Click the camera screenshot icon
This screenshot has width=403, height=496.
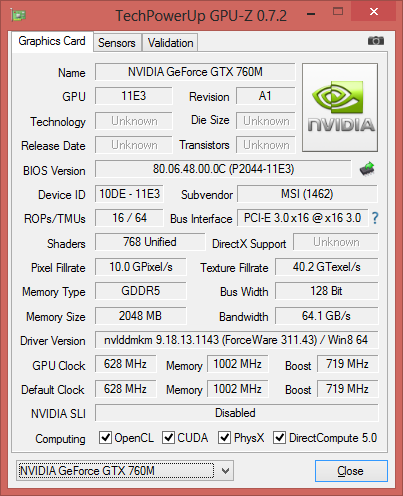[376, 41]
